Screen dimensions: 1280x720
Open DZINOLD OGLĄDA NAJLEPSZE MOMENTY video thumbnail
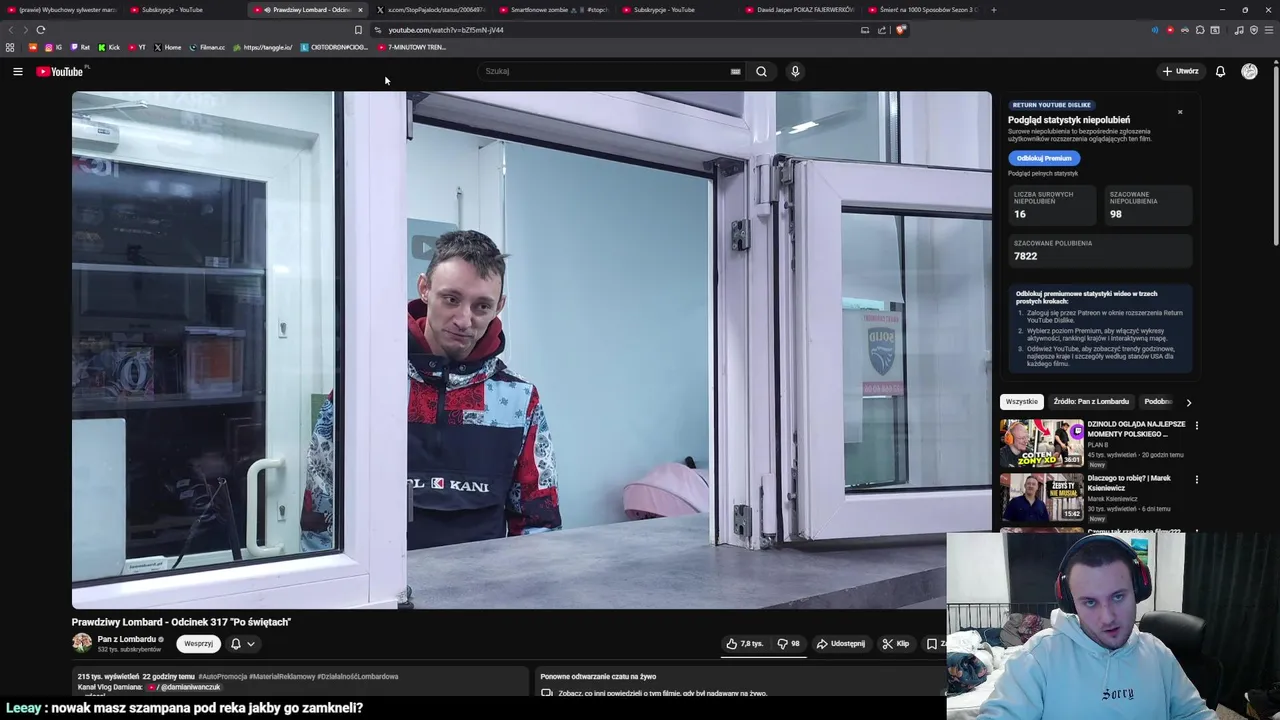point(1042,443)
